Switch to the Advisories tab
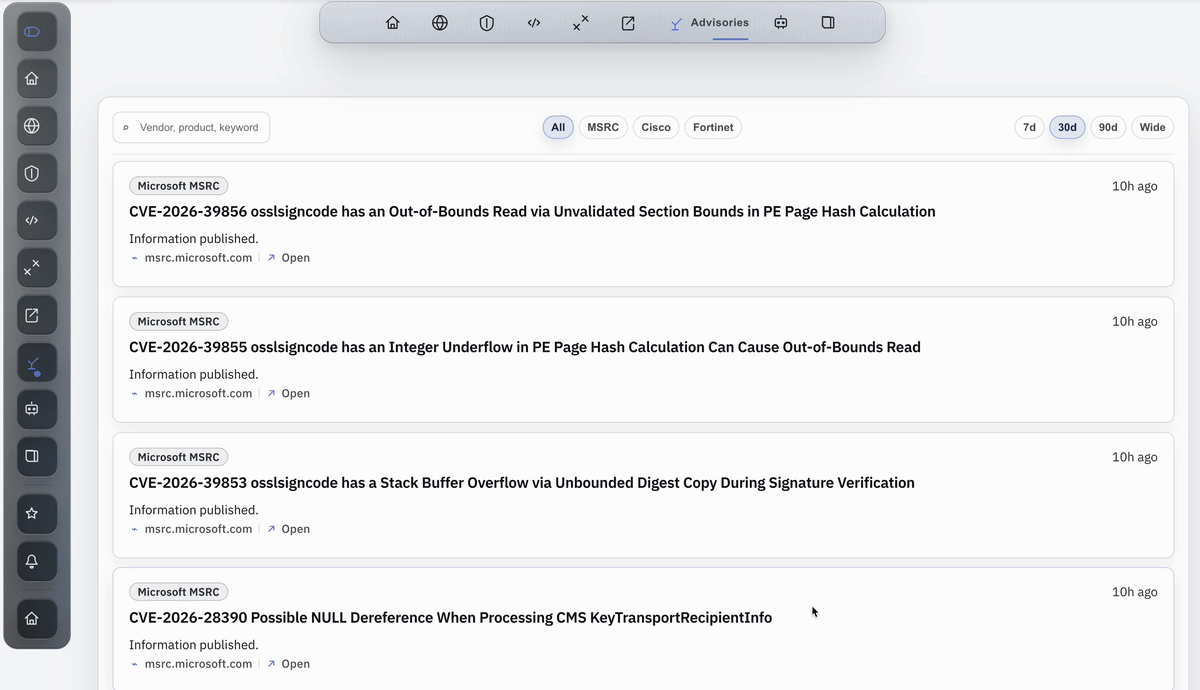Viewport: 1200px width, 690px height. pos(712,22)
